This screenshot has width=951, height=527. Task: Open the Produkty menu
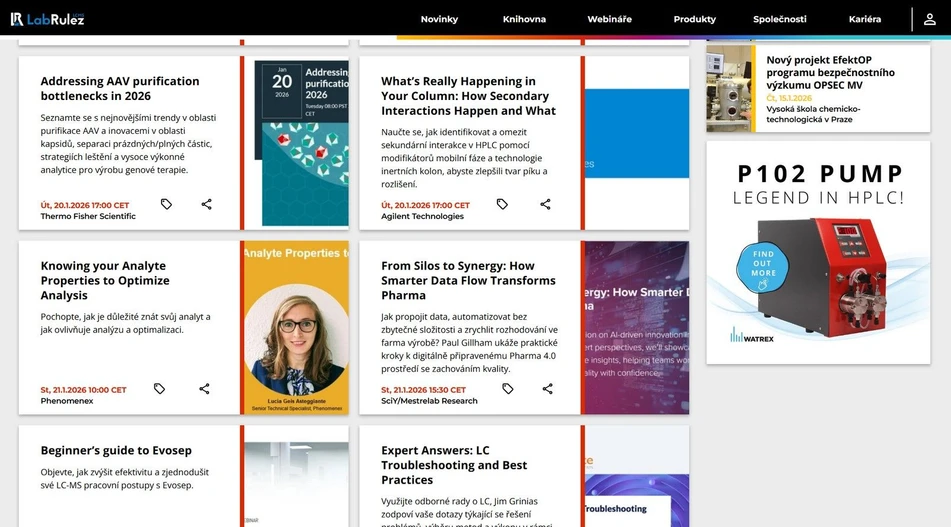[694, 19]
